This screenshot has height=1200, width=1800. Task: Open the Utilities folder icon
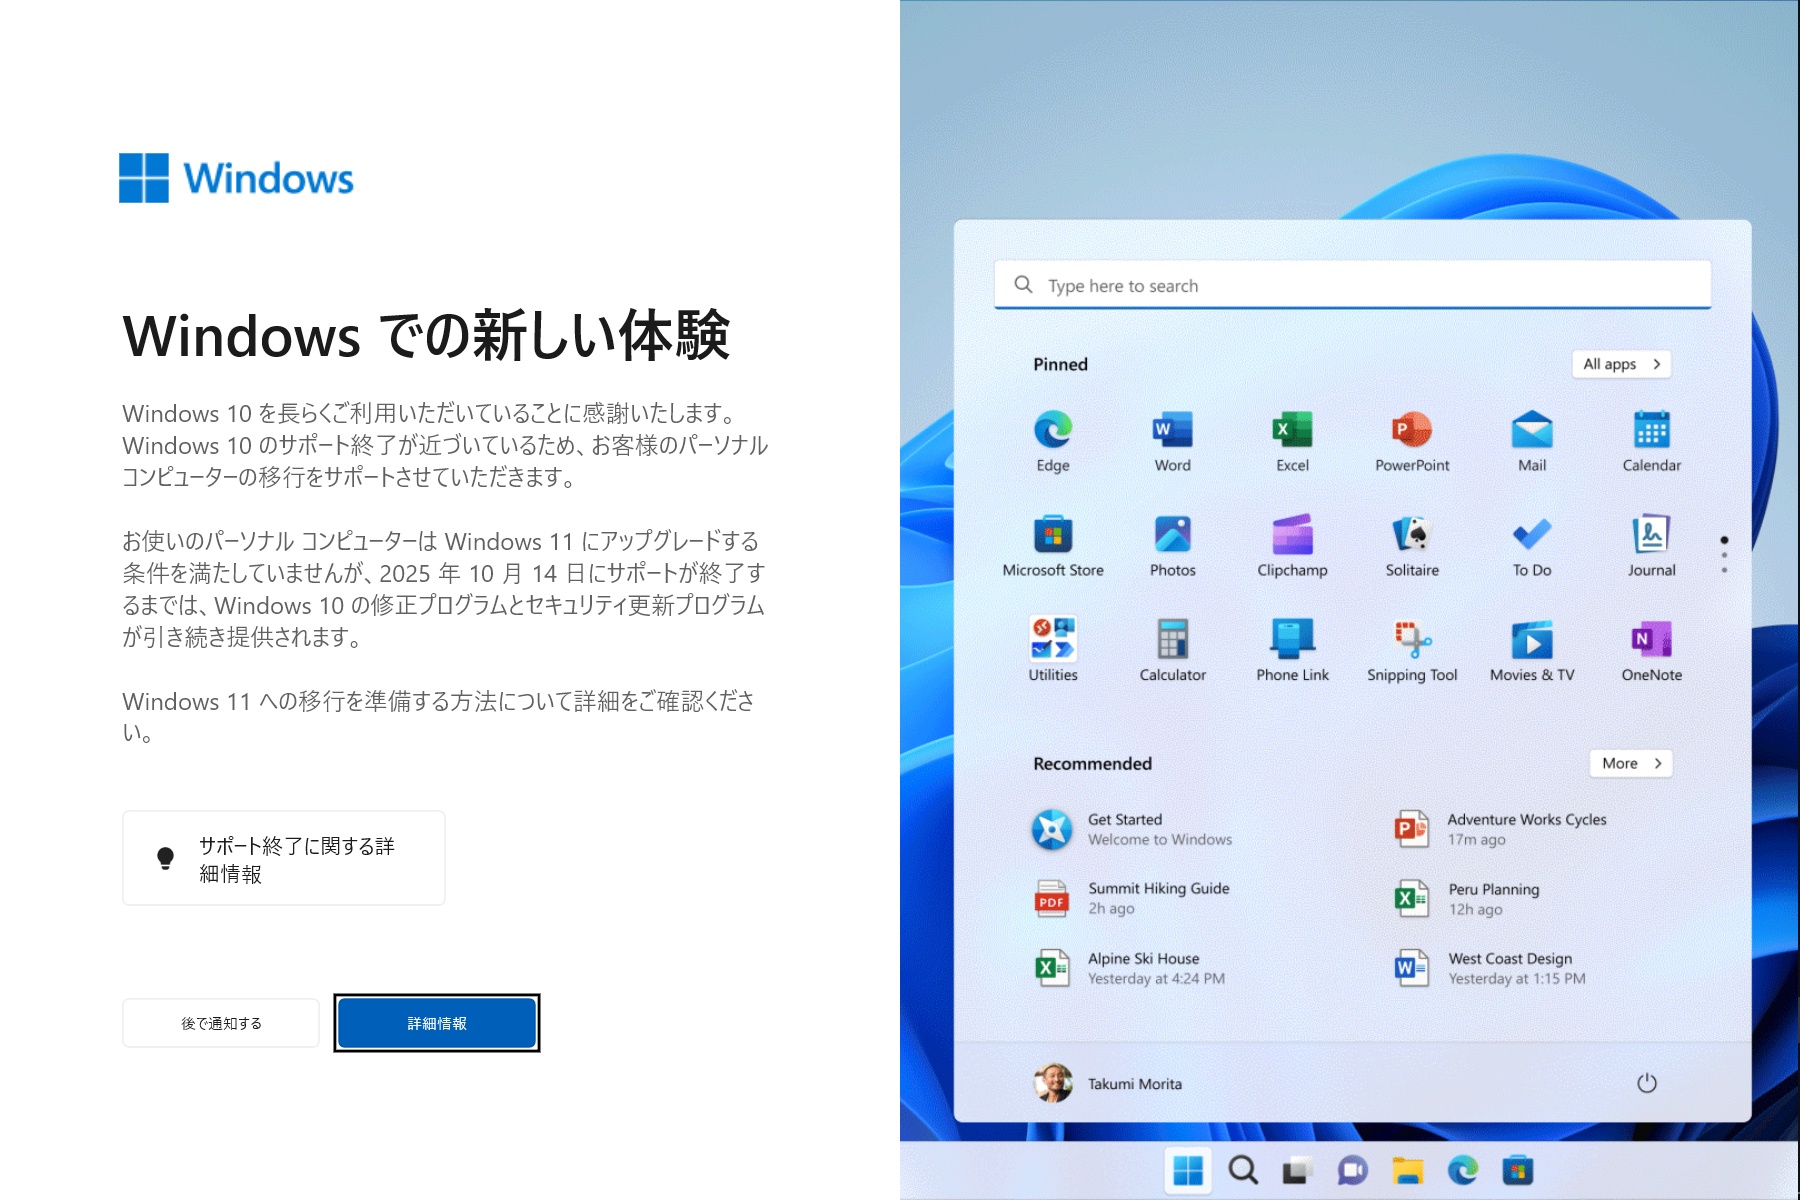(1053, 640)
